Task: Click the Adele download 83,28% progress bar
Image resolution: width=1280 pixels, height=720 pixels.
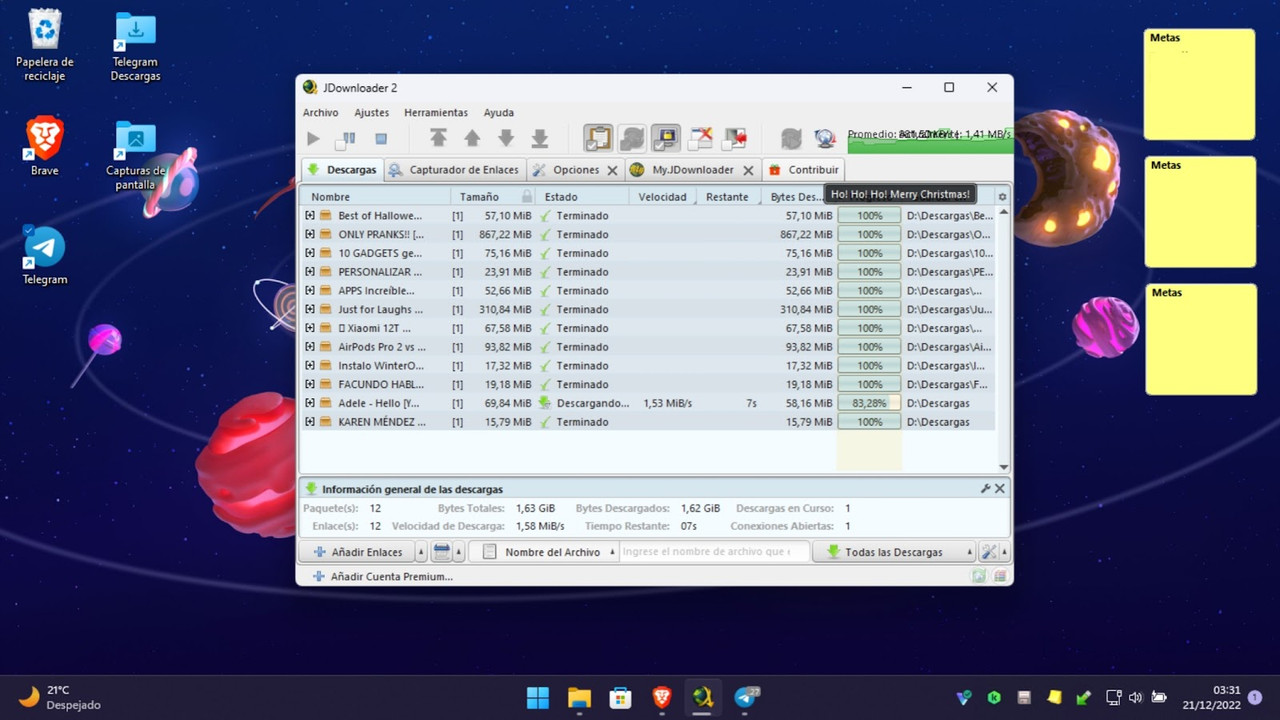Action: point(869,403)
